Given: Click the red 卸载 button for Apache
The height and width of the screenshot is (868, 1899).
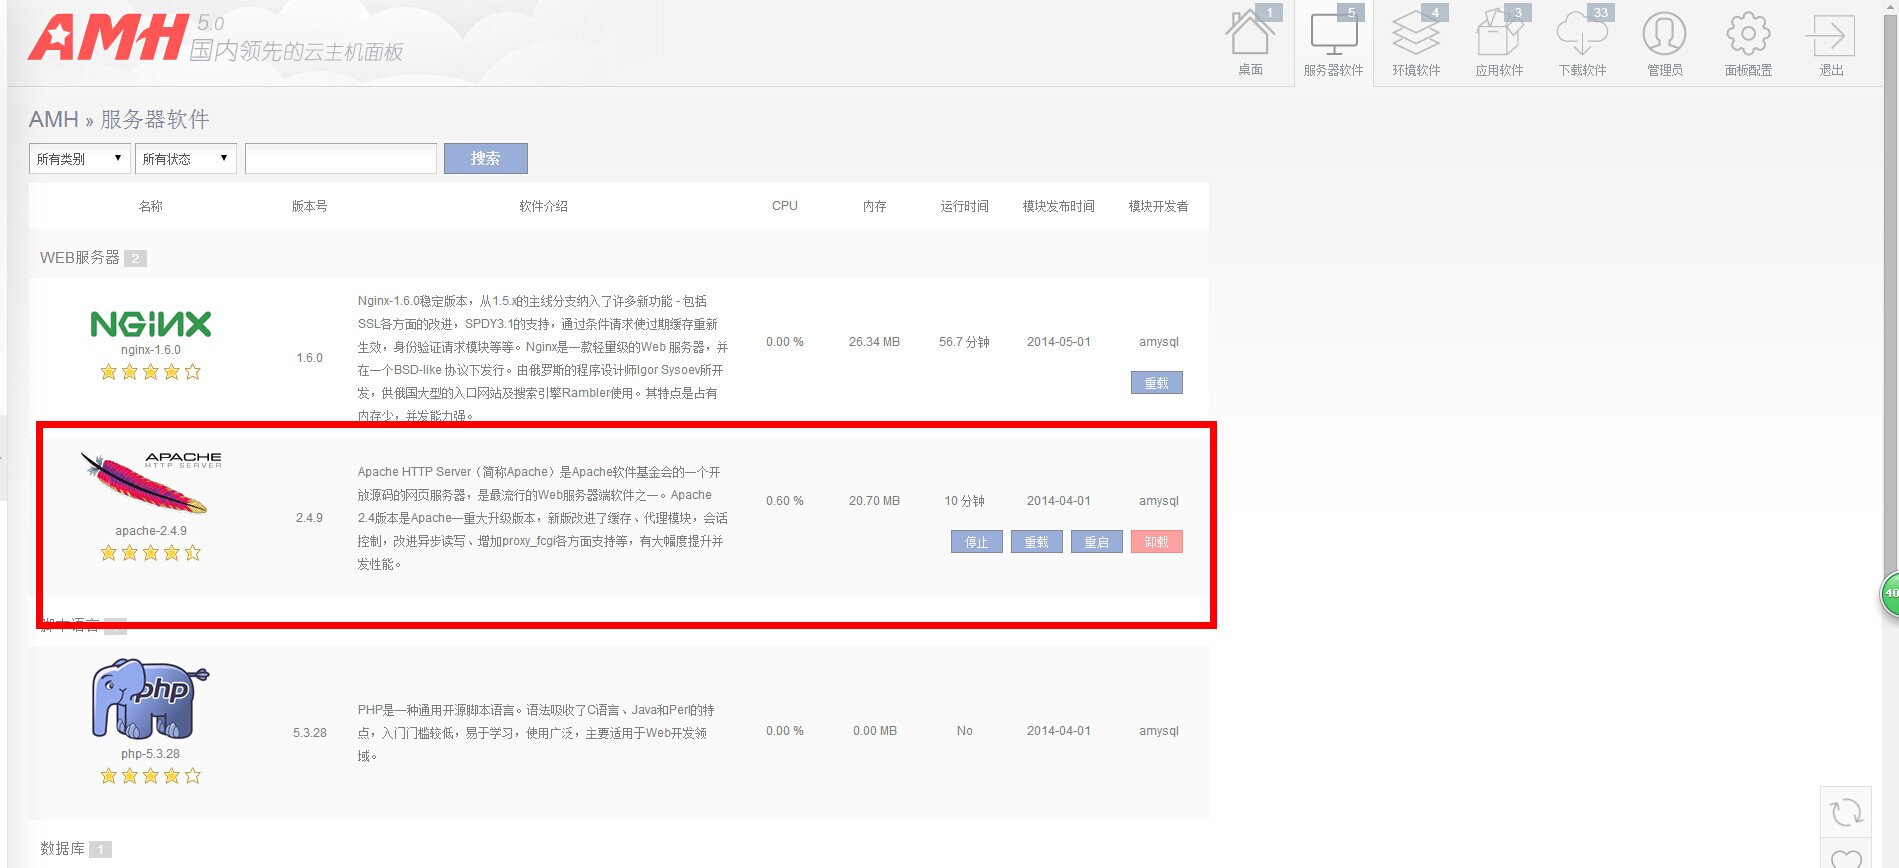Looking at the screenshot, I should click(1156, 542).
